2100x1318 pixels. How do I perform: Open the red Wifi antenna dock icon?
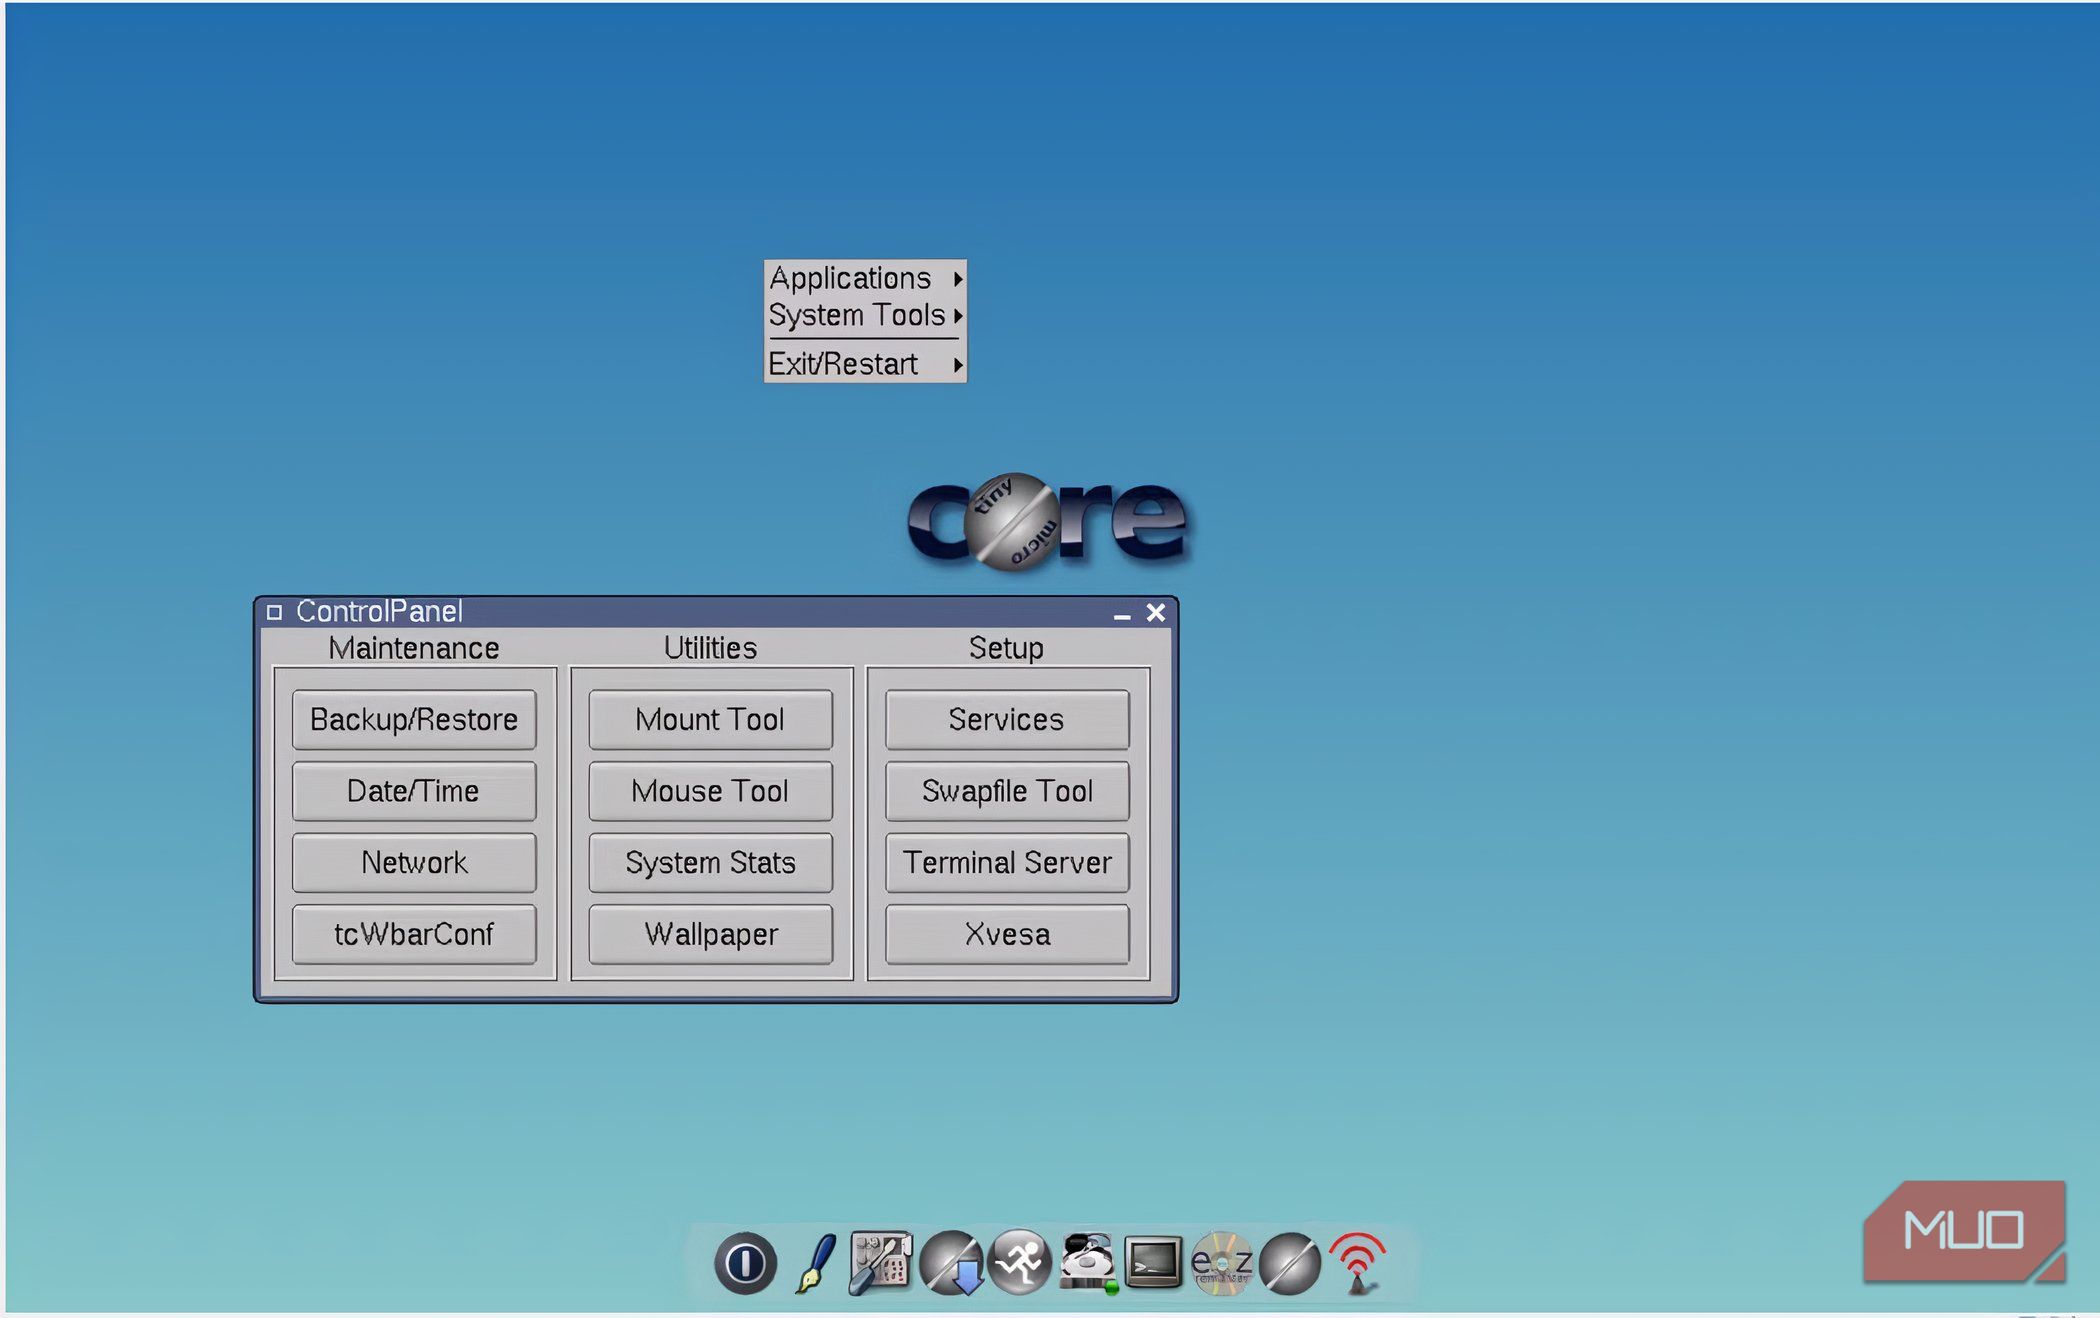pyautogui.click(x=1357, y=1263)
